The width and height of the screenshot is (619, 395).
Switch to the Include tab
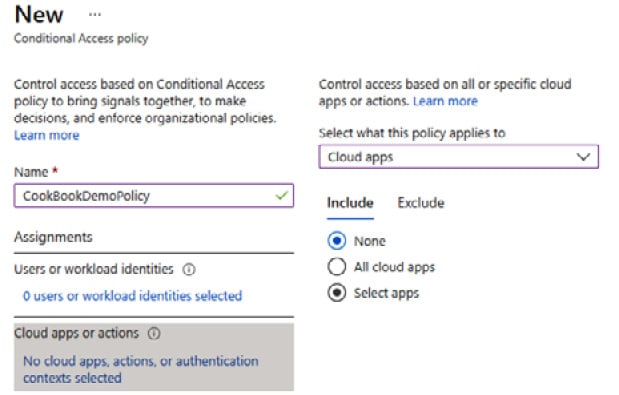pyautogui.click(x=350, y=203)
